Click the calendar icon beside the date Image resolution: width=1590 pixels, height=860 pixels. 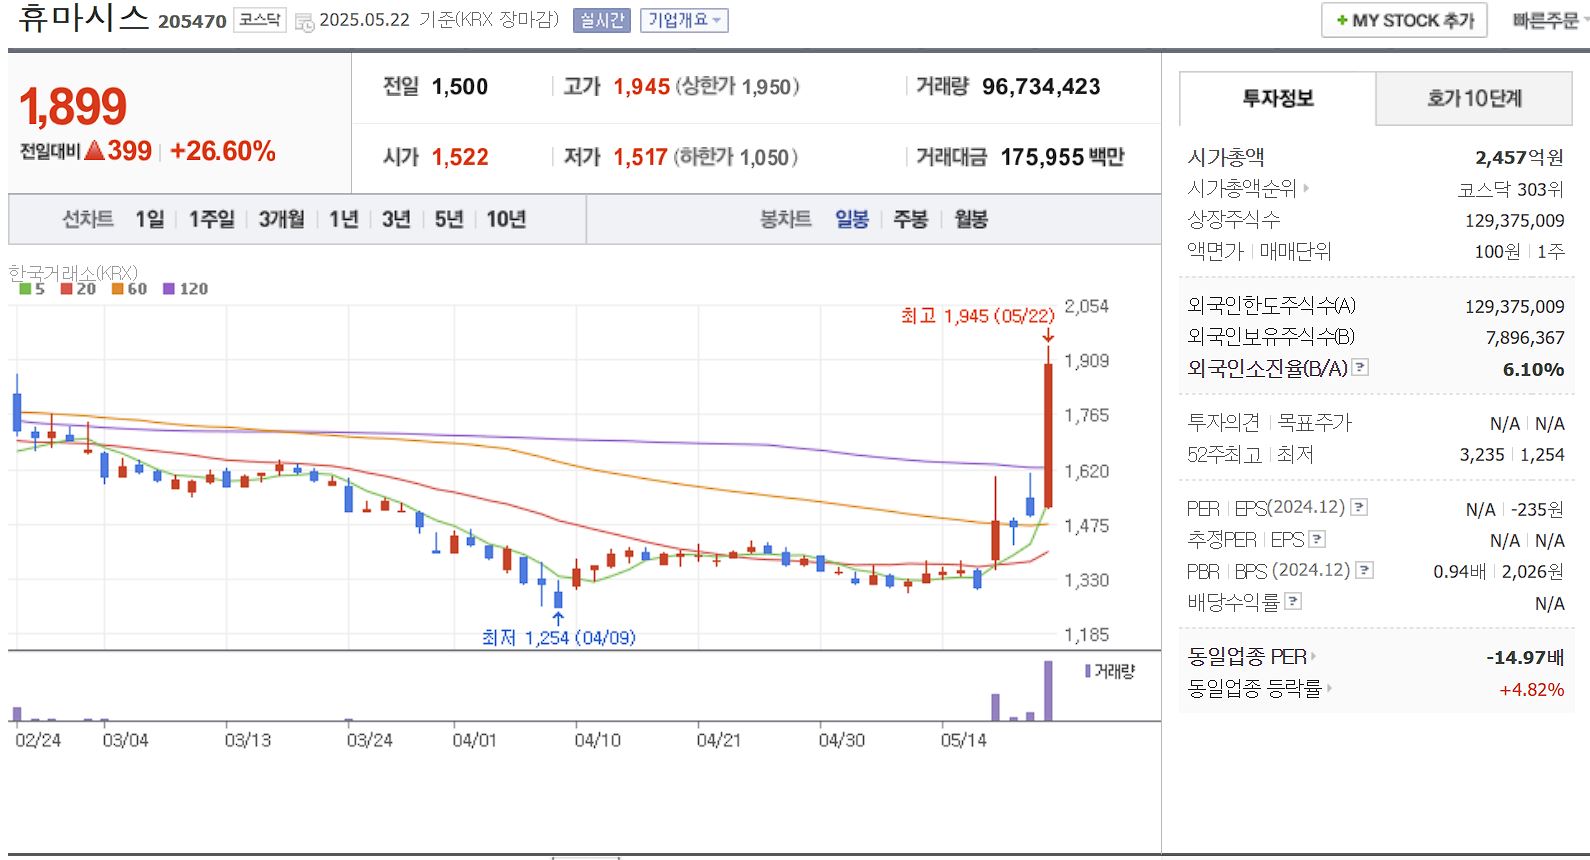[x=304, y=22]
